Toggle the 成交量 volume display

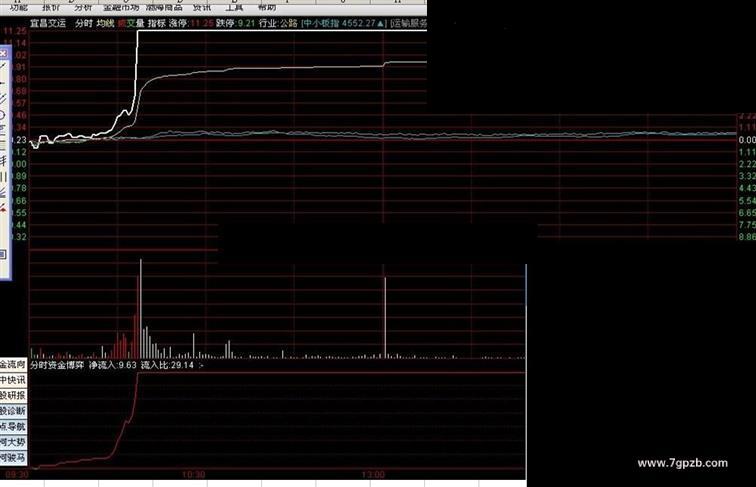coord(131,23)
